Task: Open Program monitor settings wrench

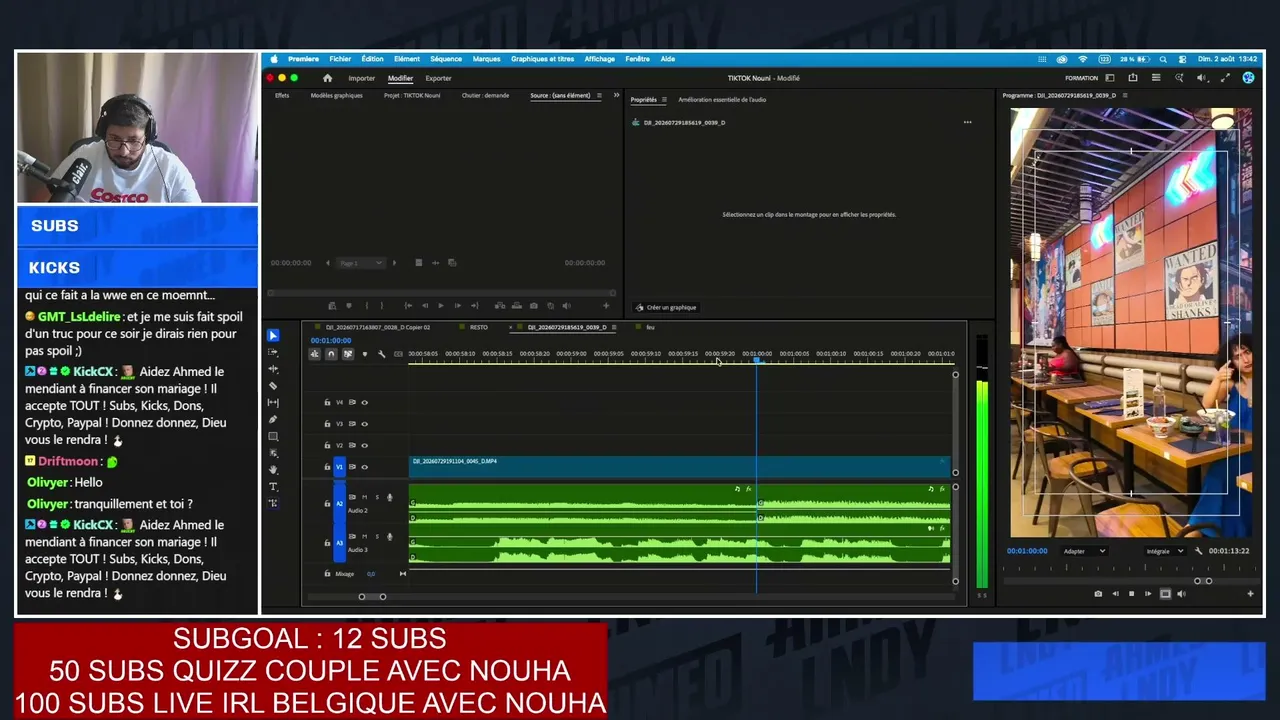Action: (x=1199, y=551)
